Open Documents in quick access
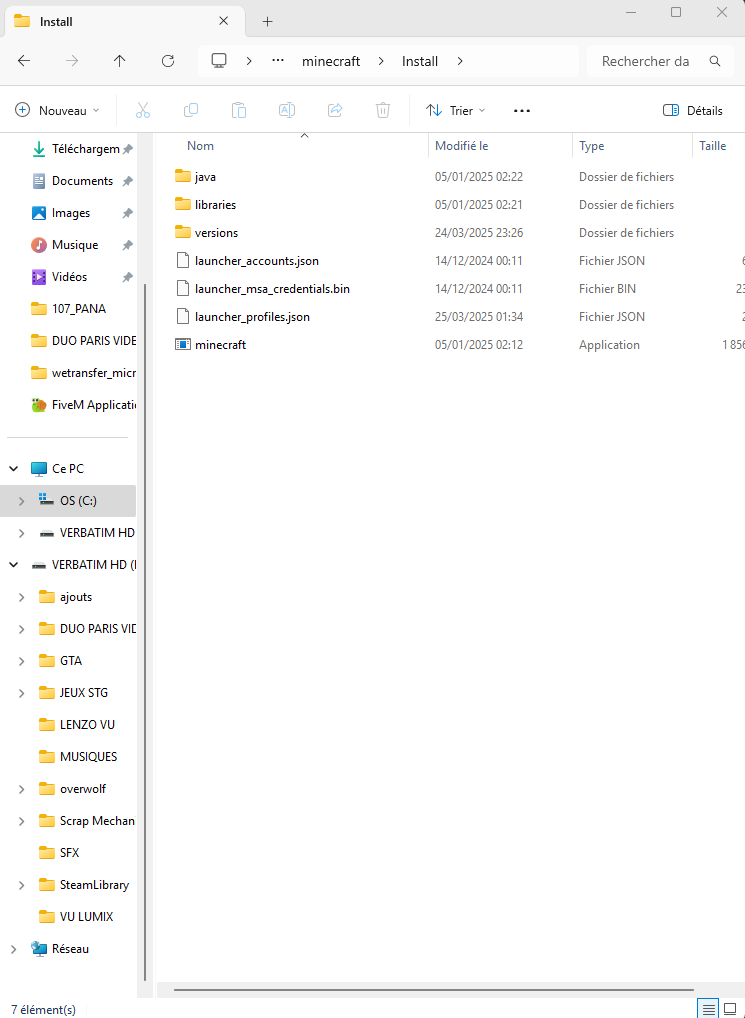 (x=83, y=181)
